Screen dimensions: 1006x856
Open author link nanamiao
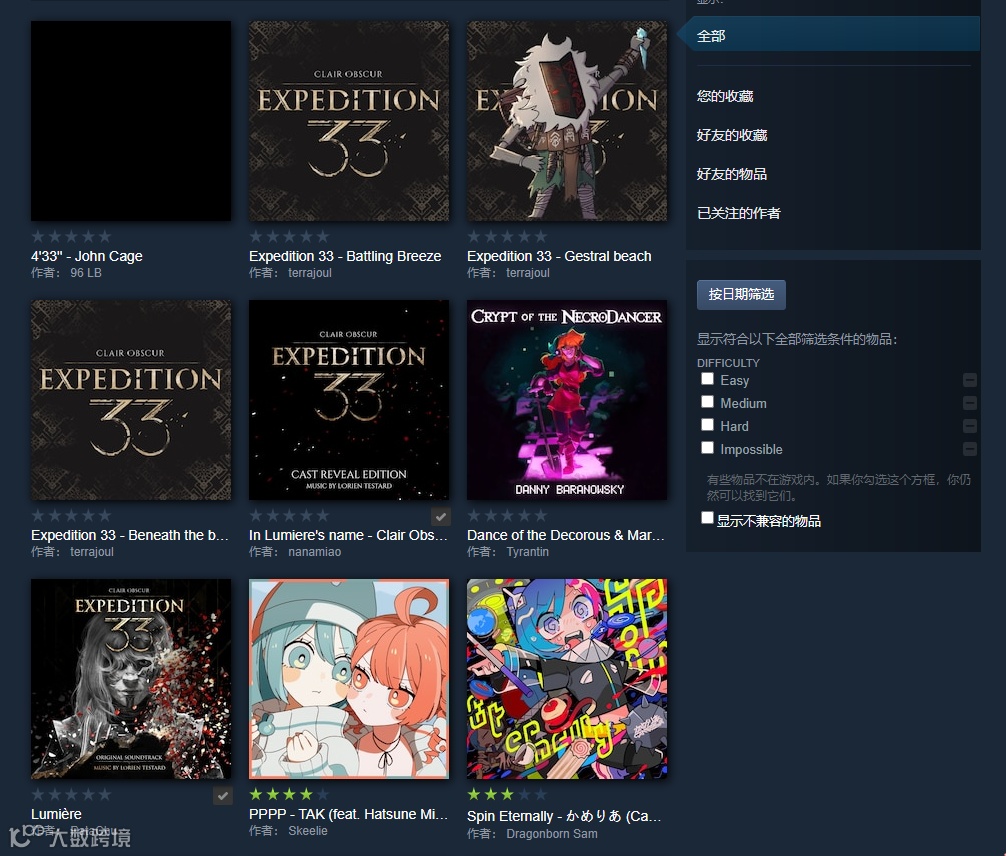pos(314,552)
